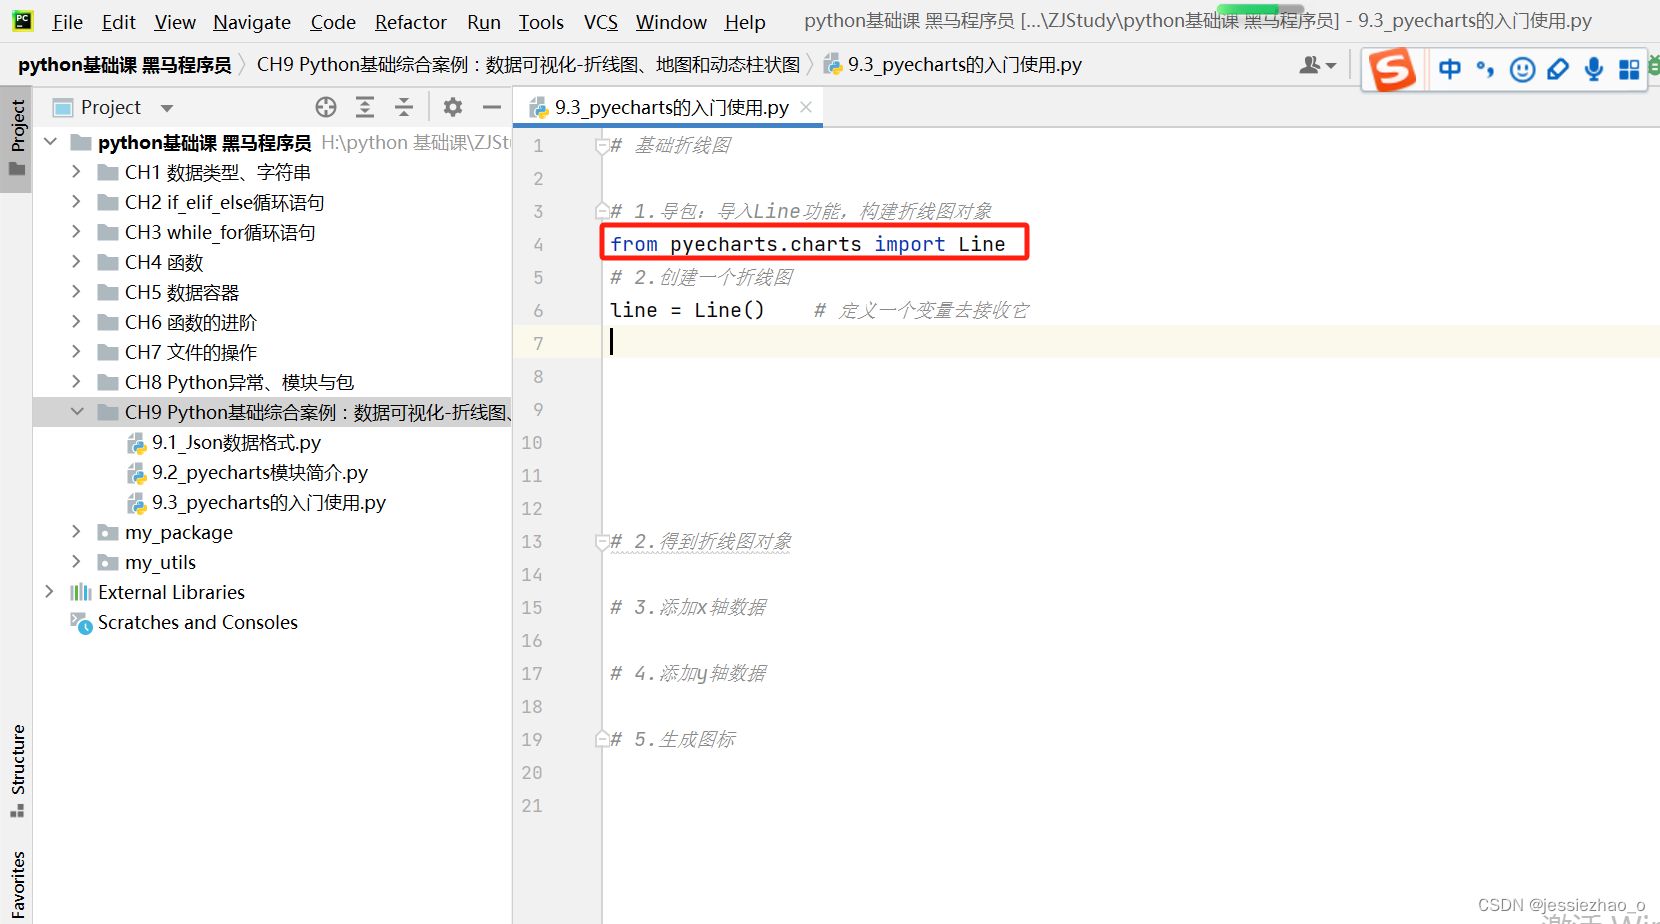
Task: Open Sogou handwriting input pen icon
Action: [1558, 69]
